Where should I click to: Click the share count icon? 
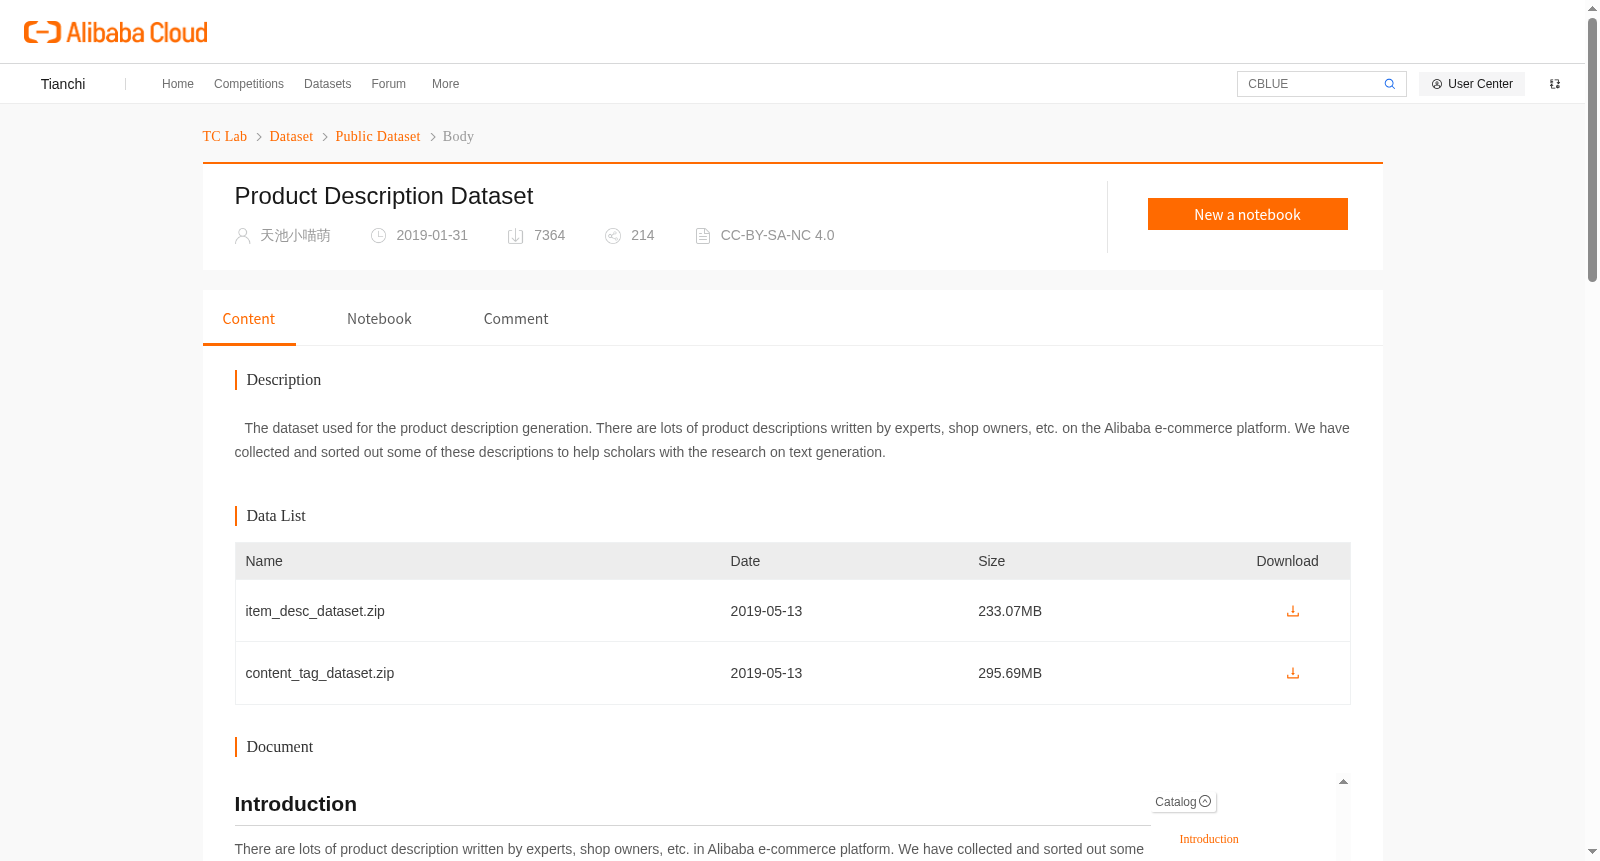pos(613,236)
